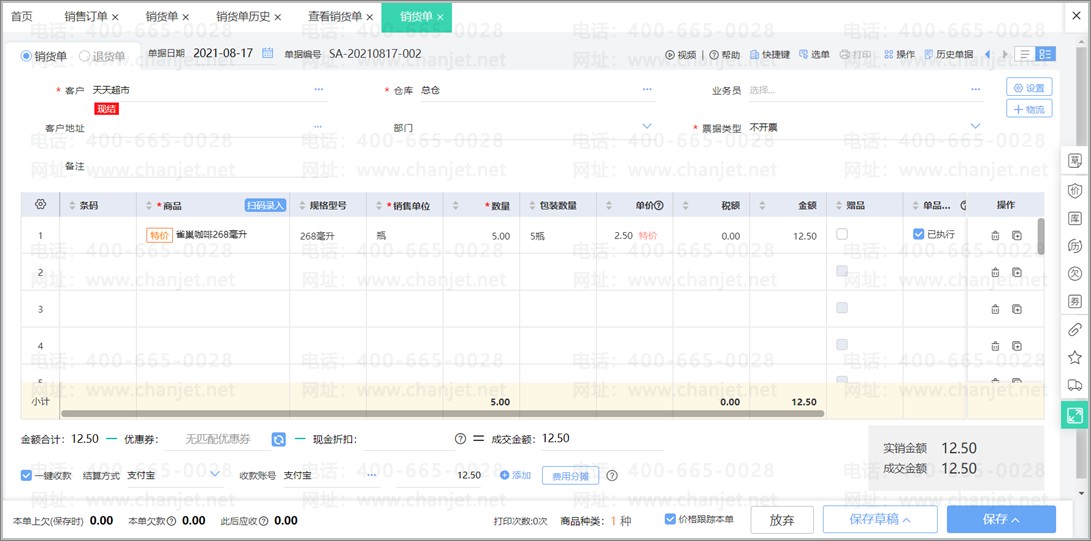This screenshot has width=1091, height=541.
Task: Toggle the 一键收款 checkbox
Action: tap(26, 476)
